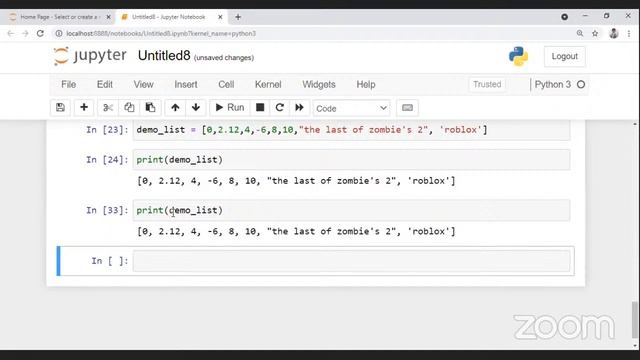The height and width of the screenshot is (360, 640).
Task: Open the Help menu
Action: click(366, 84)
